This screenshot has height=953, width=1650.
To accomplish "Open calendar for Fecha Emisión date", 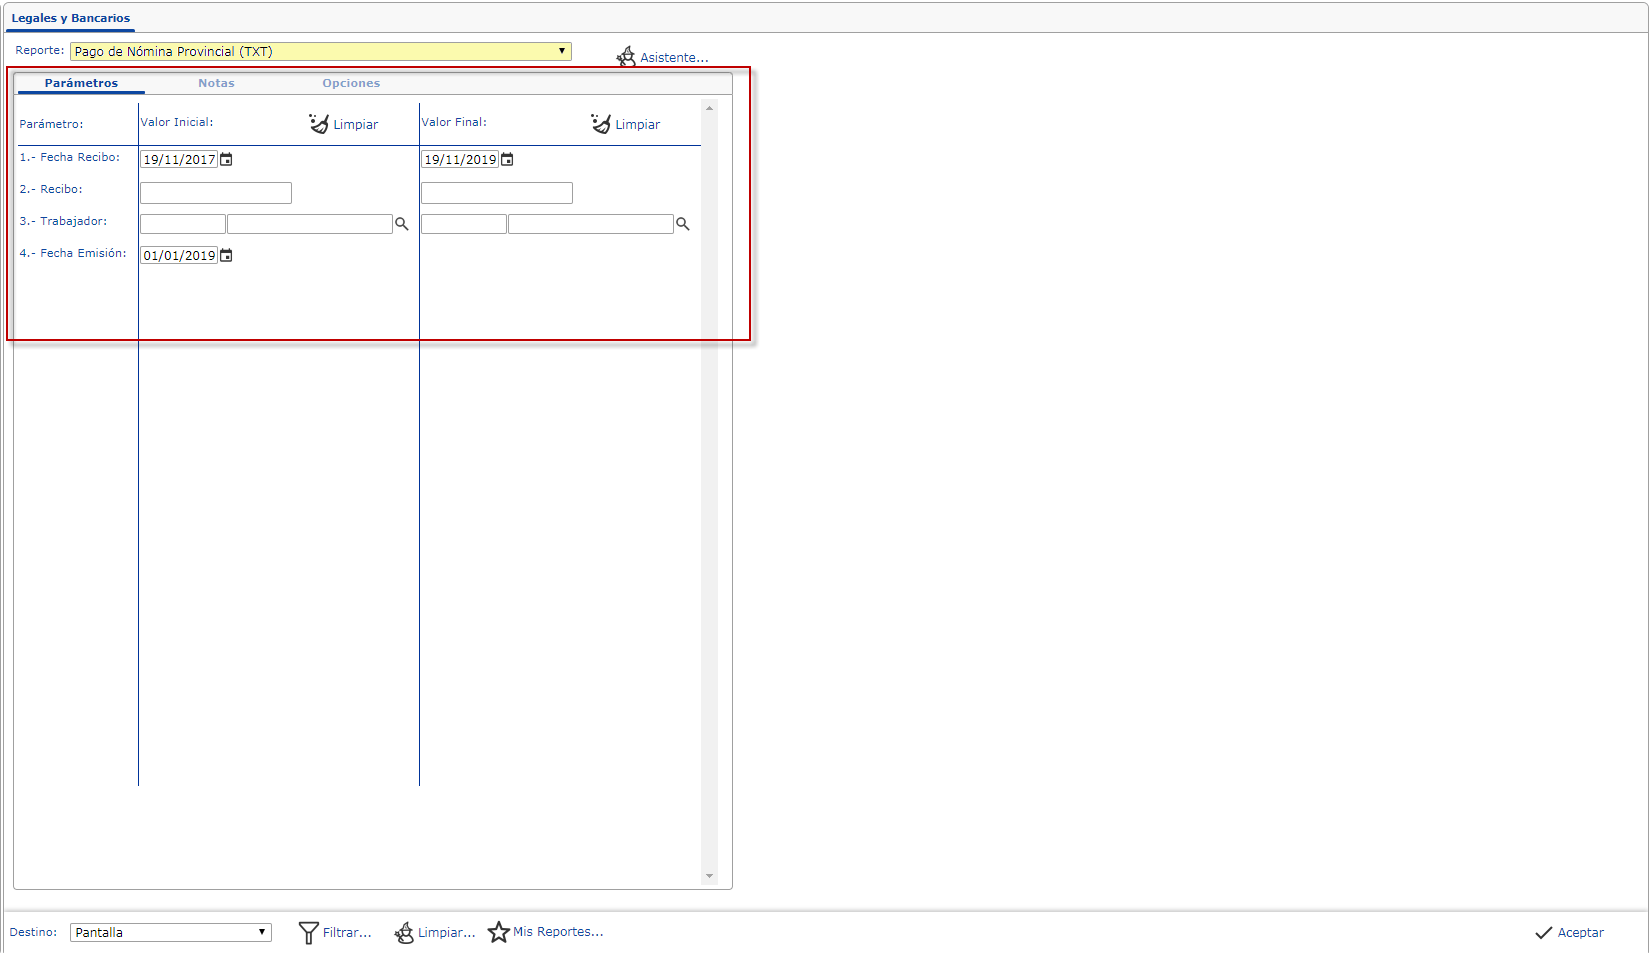I will [226, 255].
